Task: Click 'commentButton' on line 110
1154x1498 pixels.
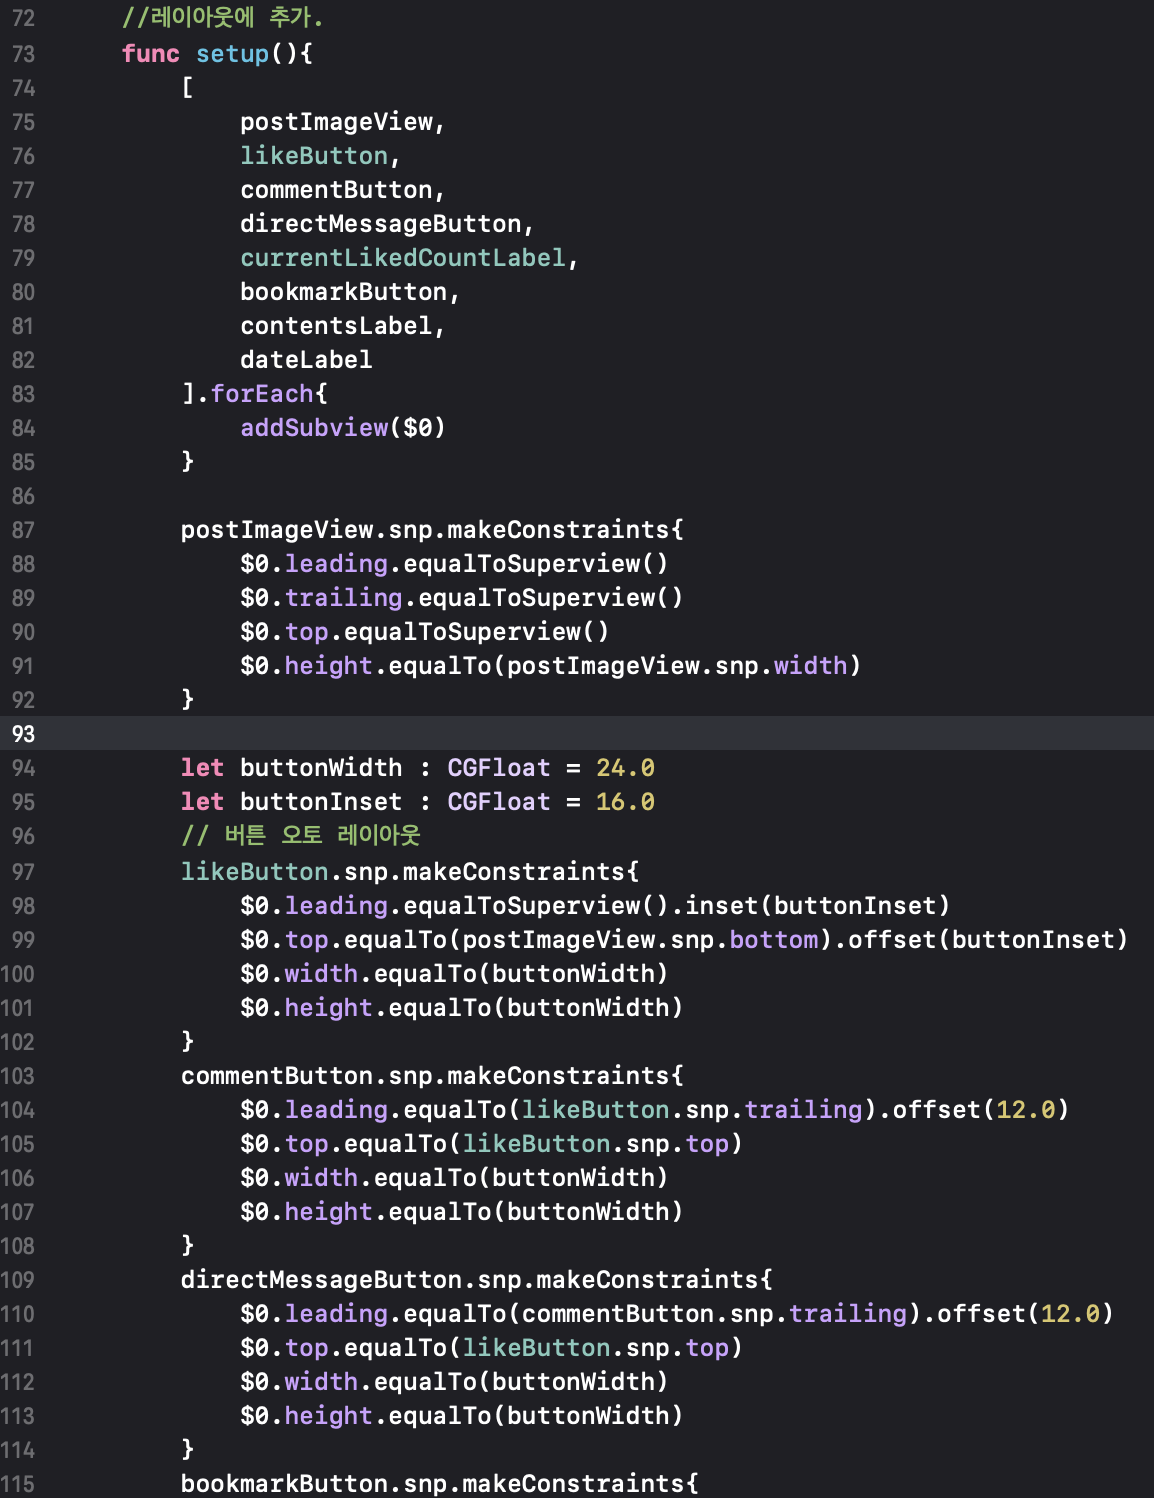Action: pyautogui.click(x=617, y=1314)
